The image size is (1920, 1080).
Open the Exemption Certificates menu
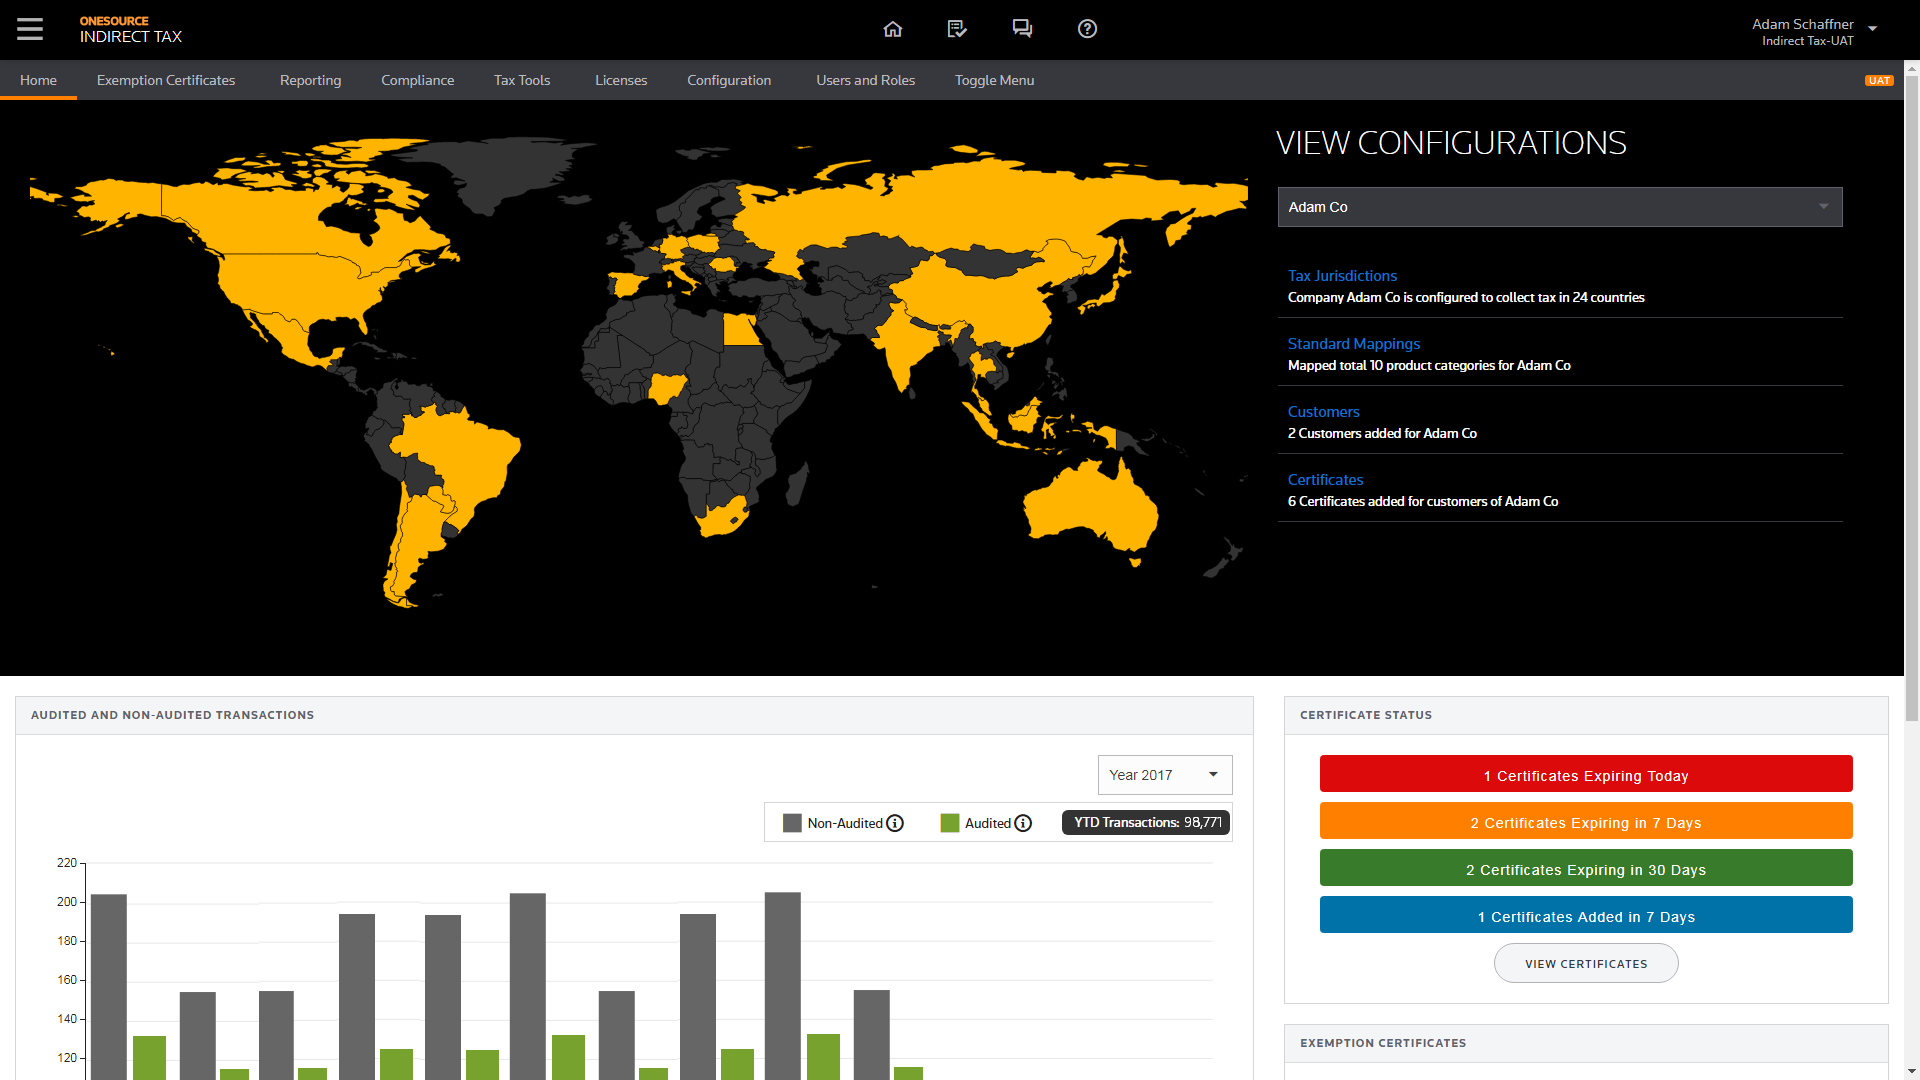166,80
